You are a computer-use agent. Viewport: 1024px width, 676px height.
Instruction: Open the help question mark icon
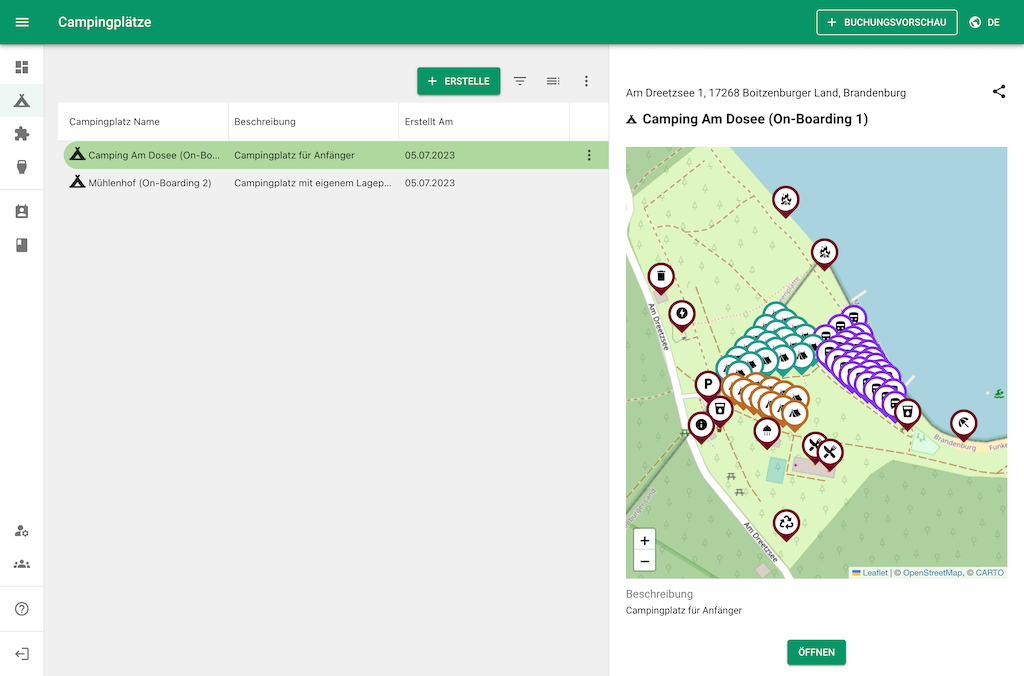click(x=22, y=609)
